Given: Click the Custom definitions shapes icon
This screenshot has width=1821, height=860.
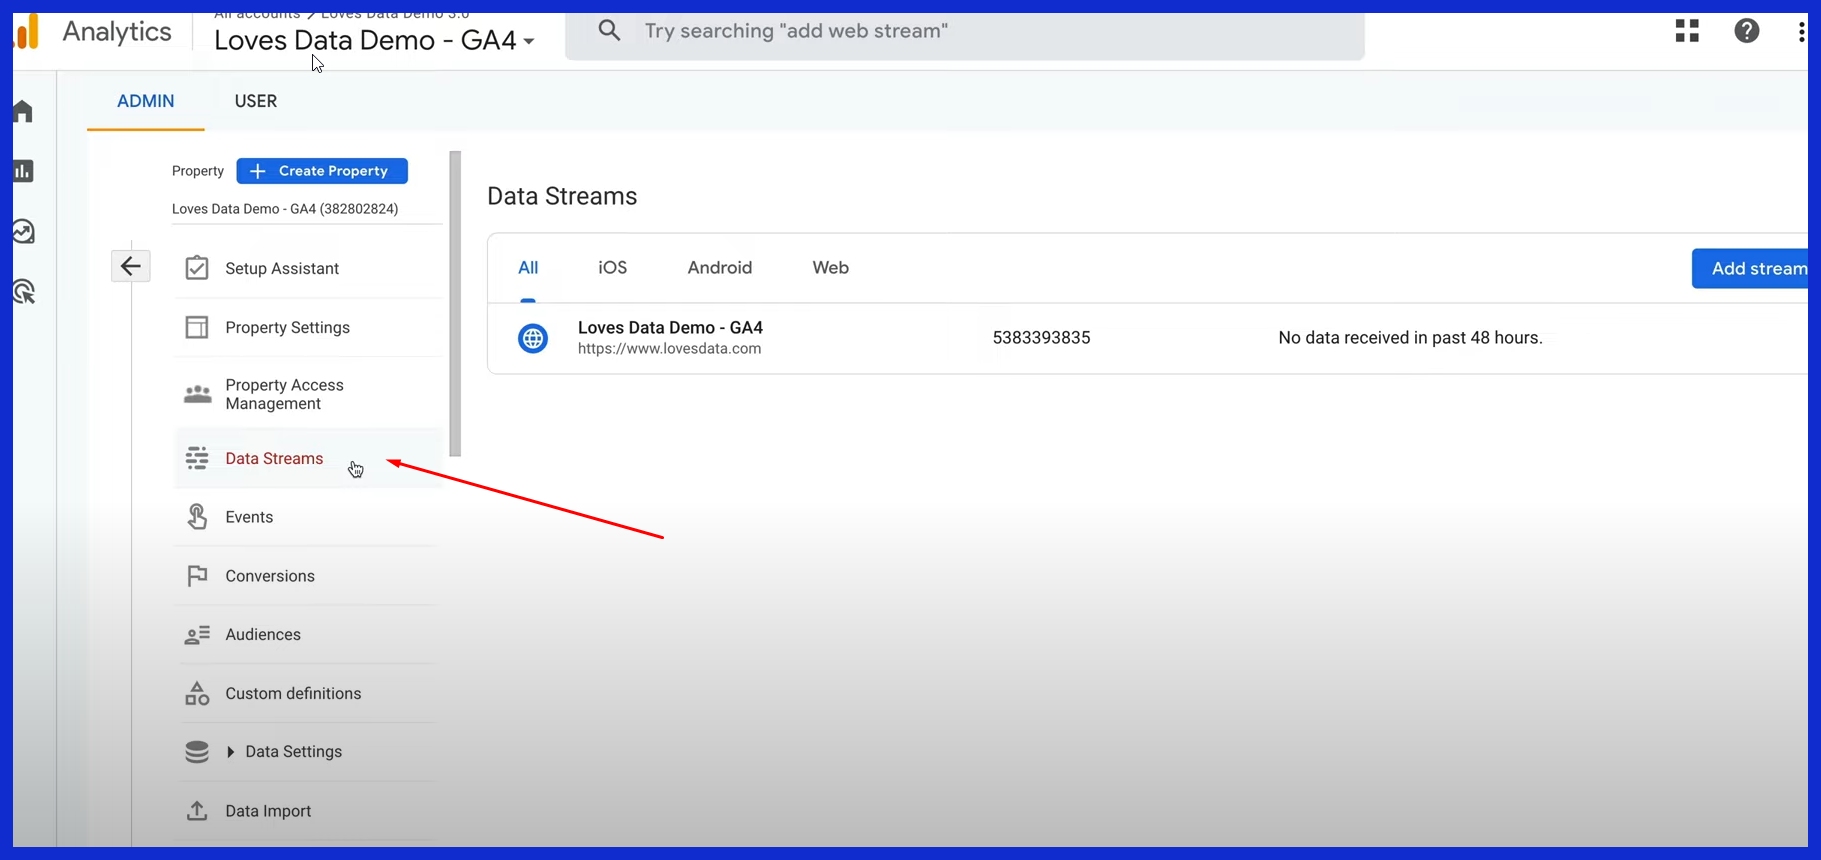Looking at the screenshot, I should click(197, 693).
